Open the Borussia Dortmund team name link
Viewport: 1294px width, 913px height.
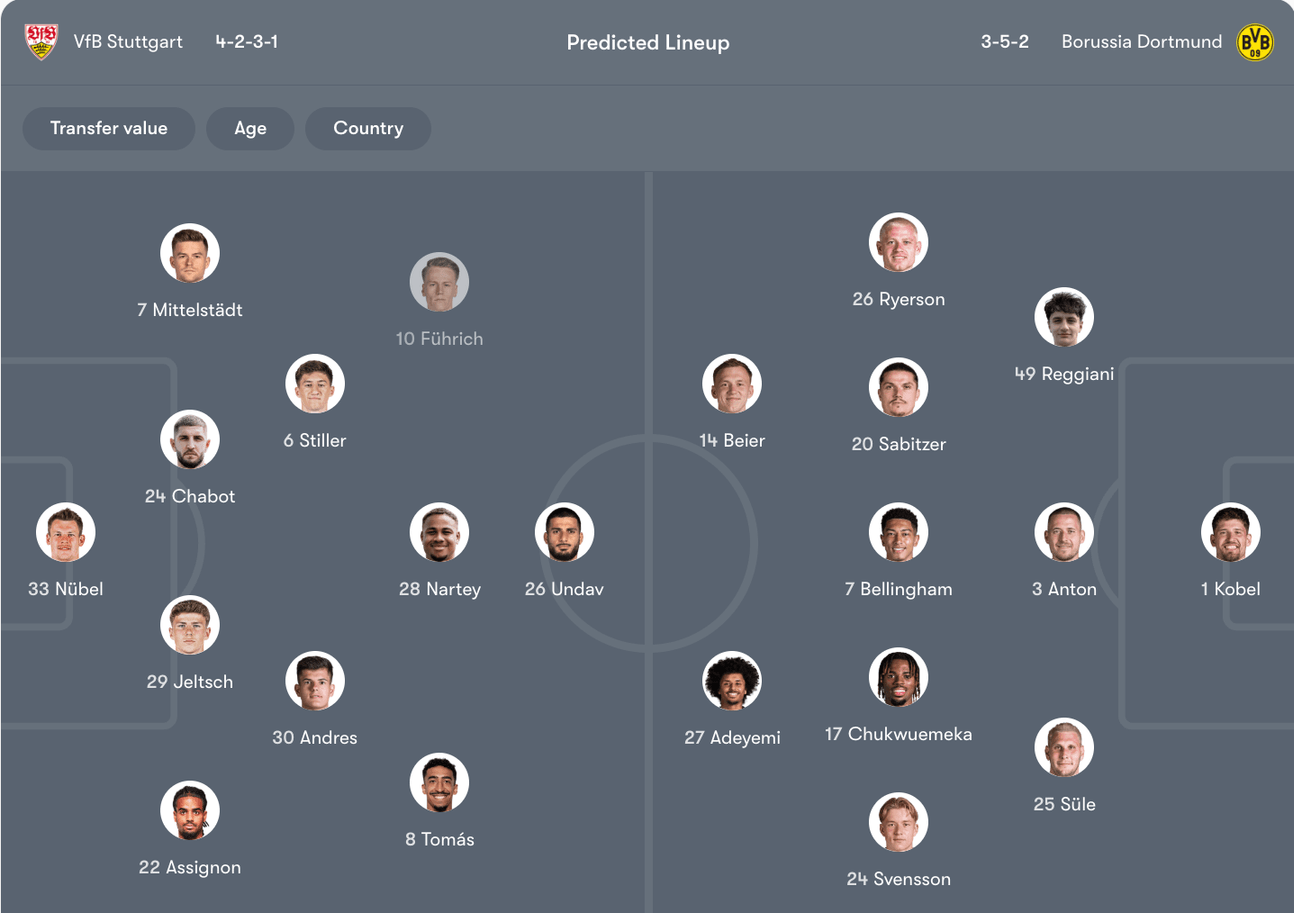point(1141,42)
